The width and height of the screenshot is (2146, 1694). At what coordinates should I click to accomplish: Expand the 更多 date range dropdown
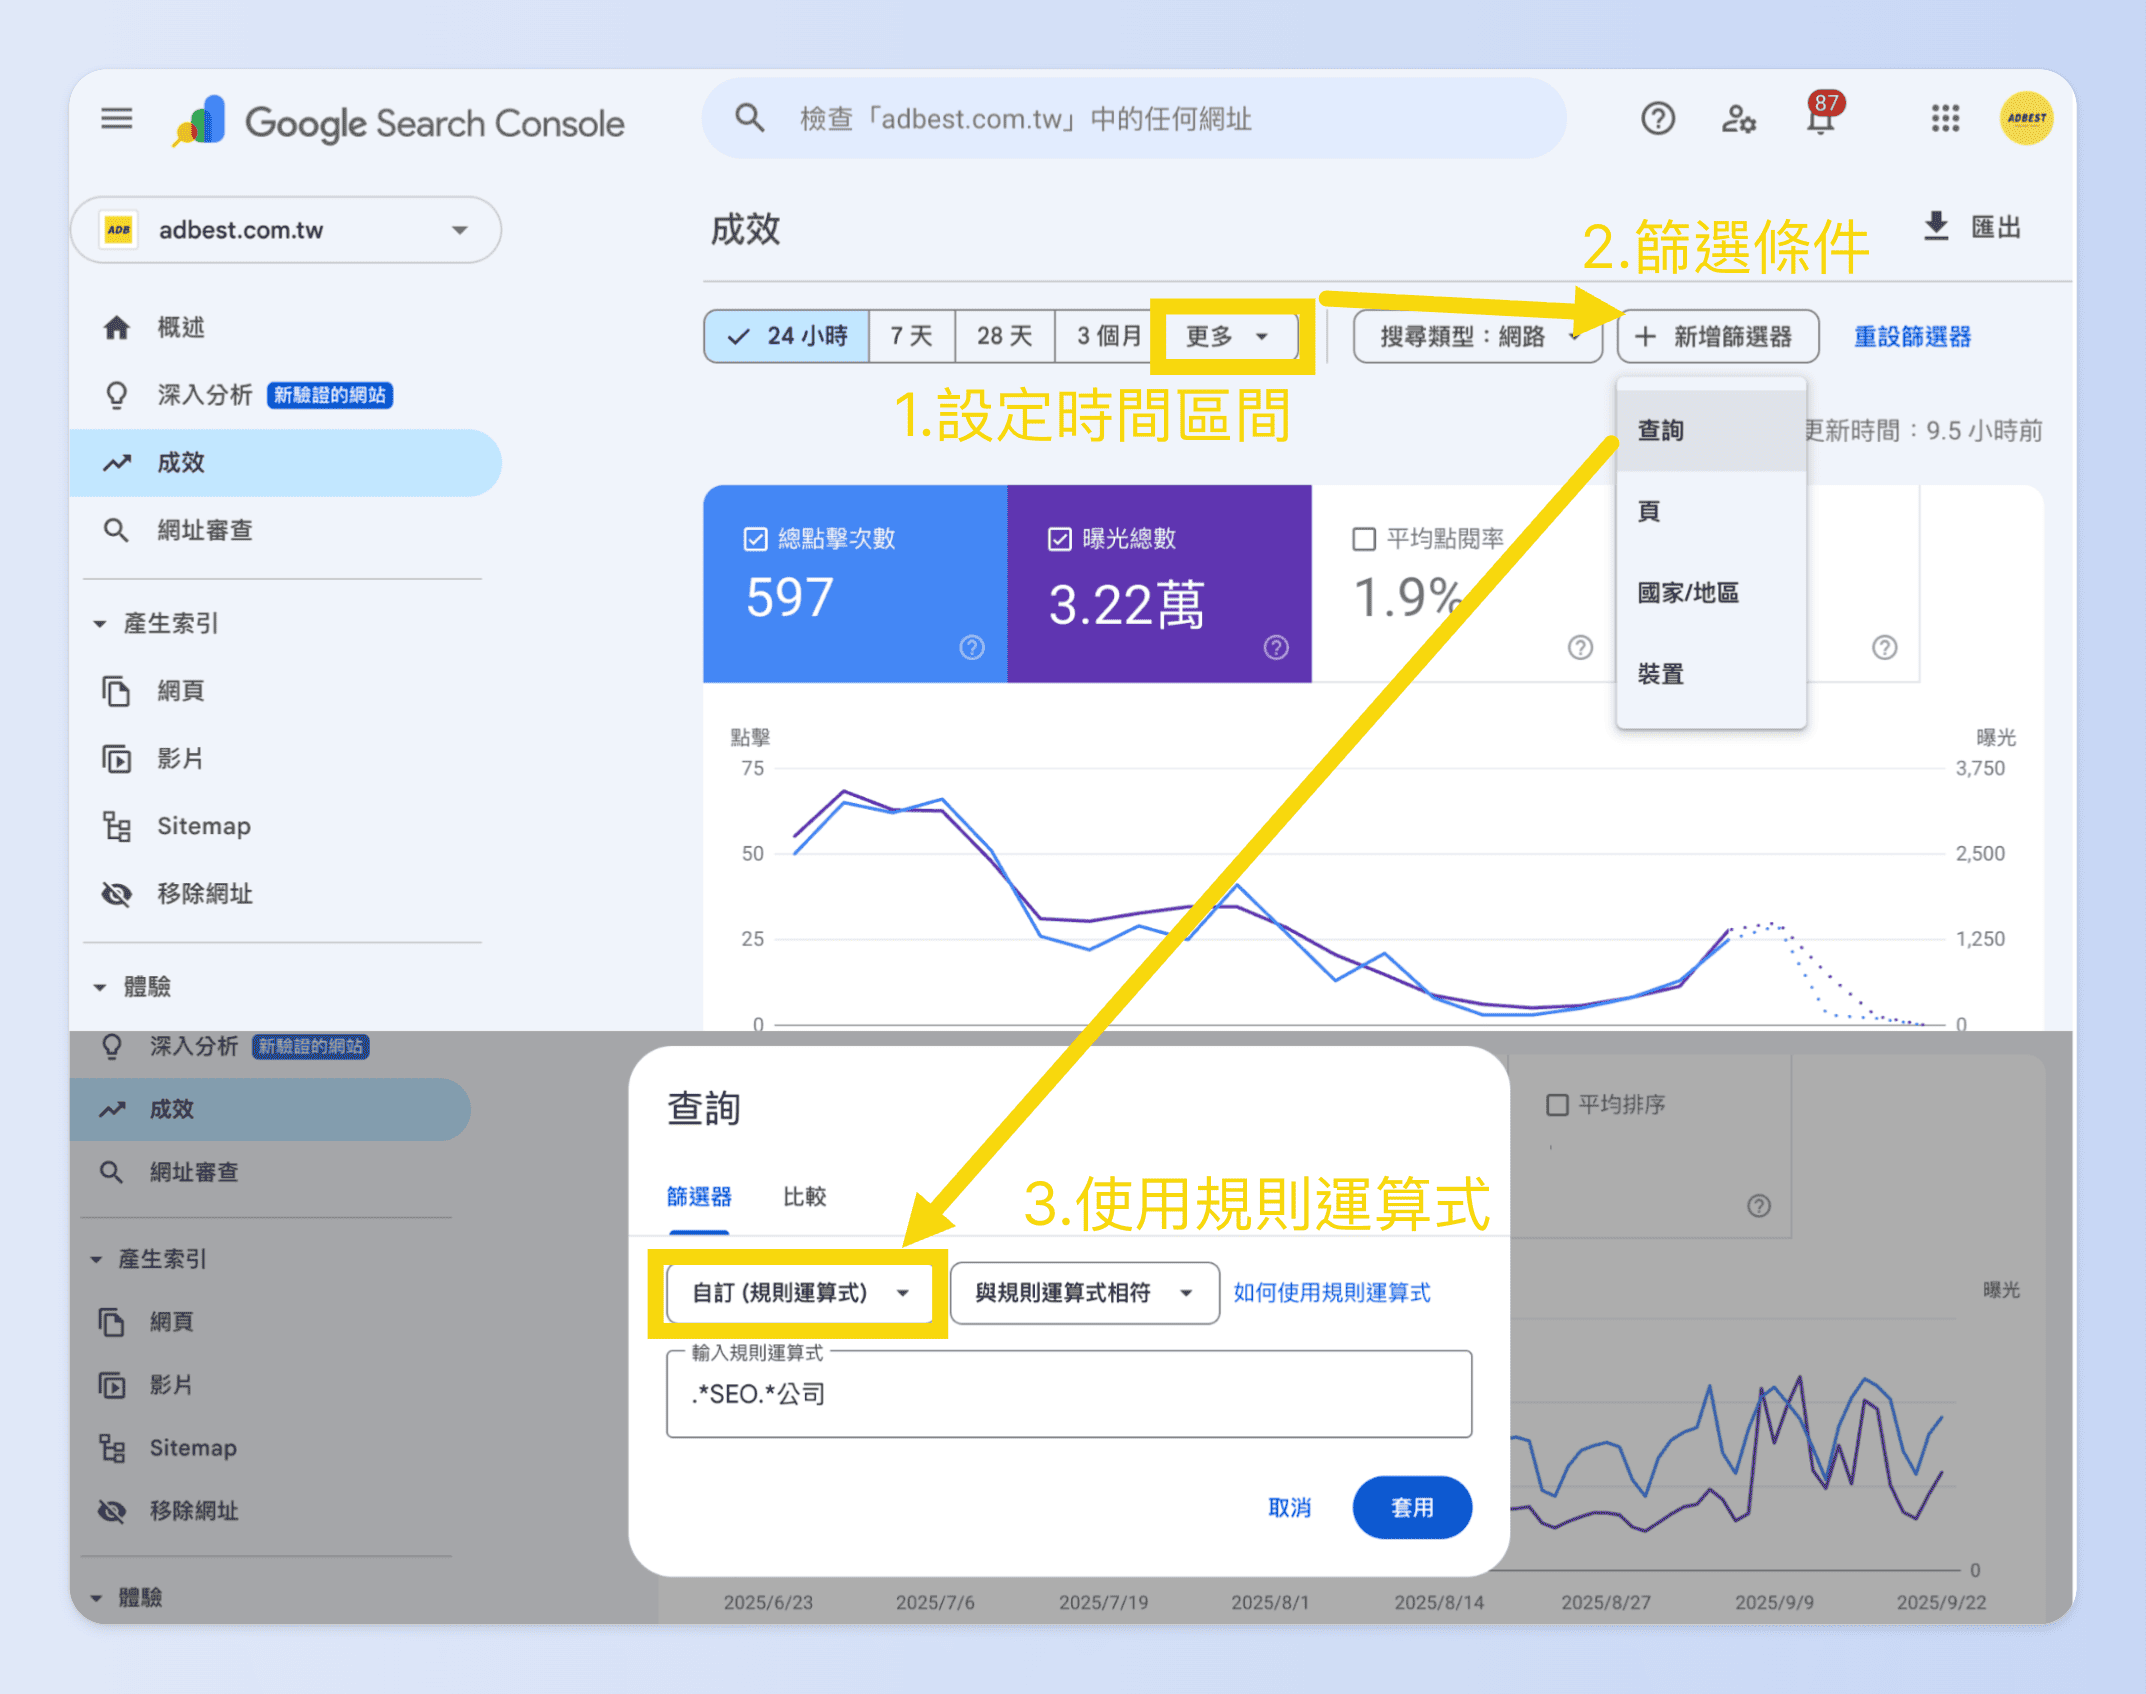[1228, 336]
